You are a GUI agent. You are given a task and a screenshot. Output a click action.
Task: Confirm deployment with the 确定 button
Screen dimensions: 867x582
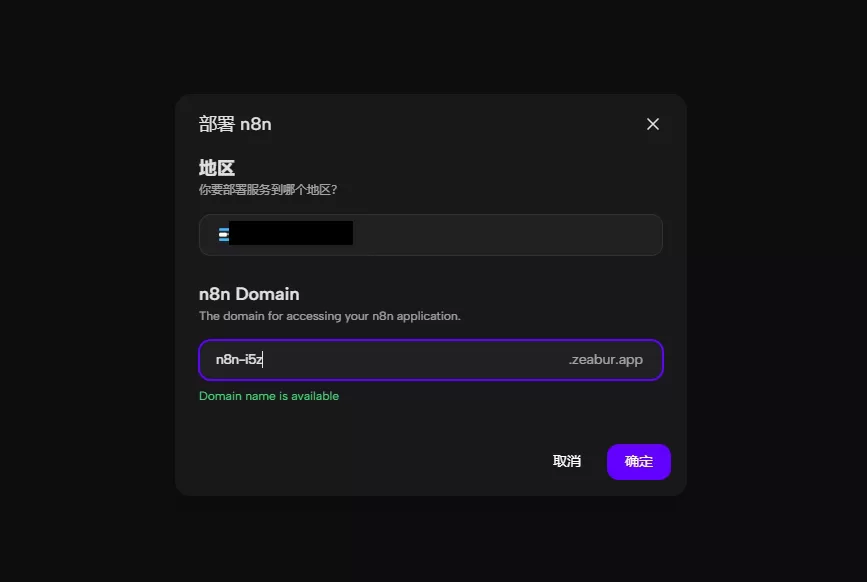[639, 462]
